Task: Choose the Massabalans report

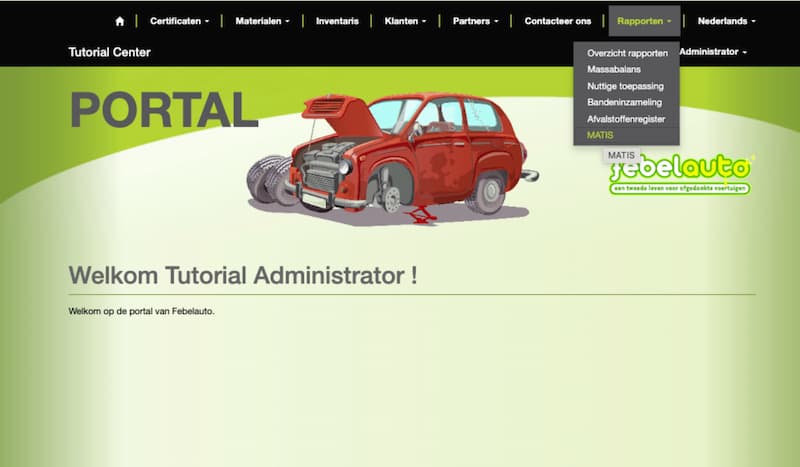Action: pos(614,69)
